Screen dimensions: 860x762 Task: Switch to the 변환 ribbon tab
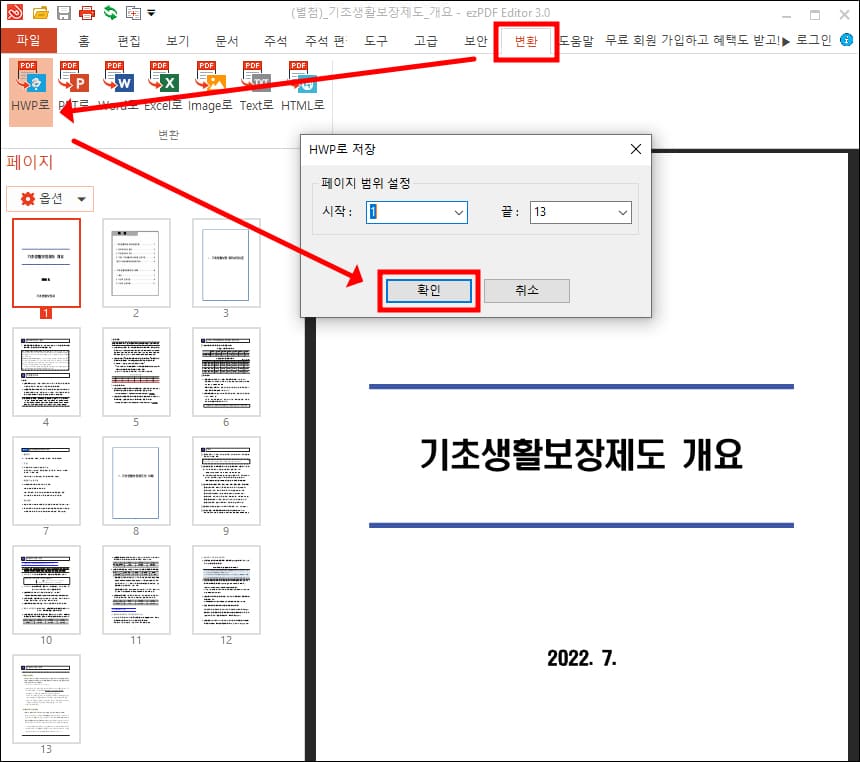[525, 42]
